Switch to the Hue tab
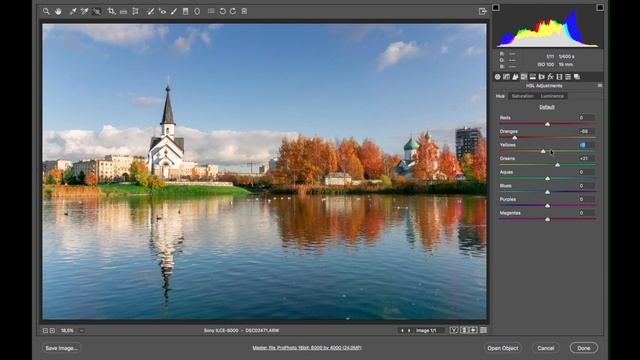 click(x=500, y=96)
